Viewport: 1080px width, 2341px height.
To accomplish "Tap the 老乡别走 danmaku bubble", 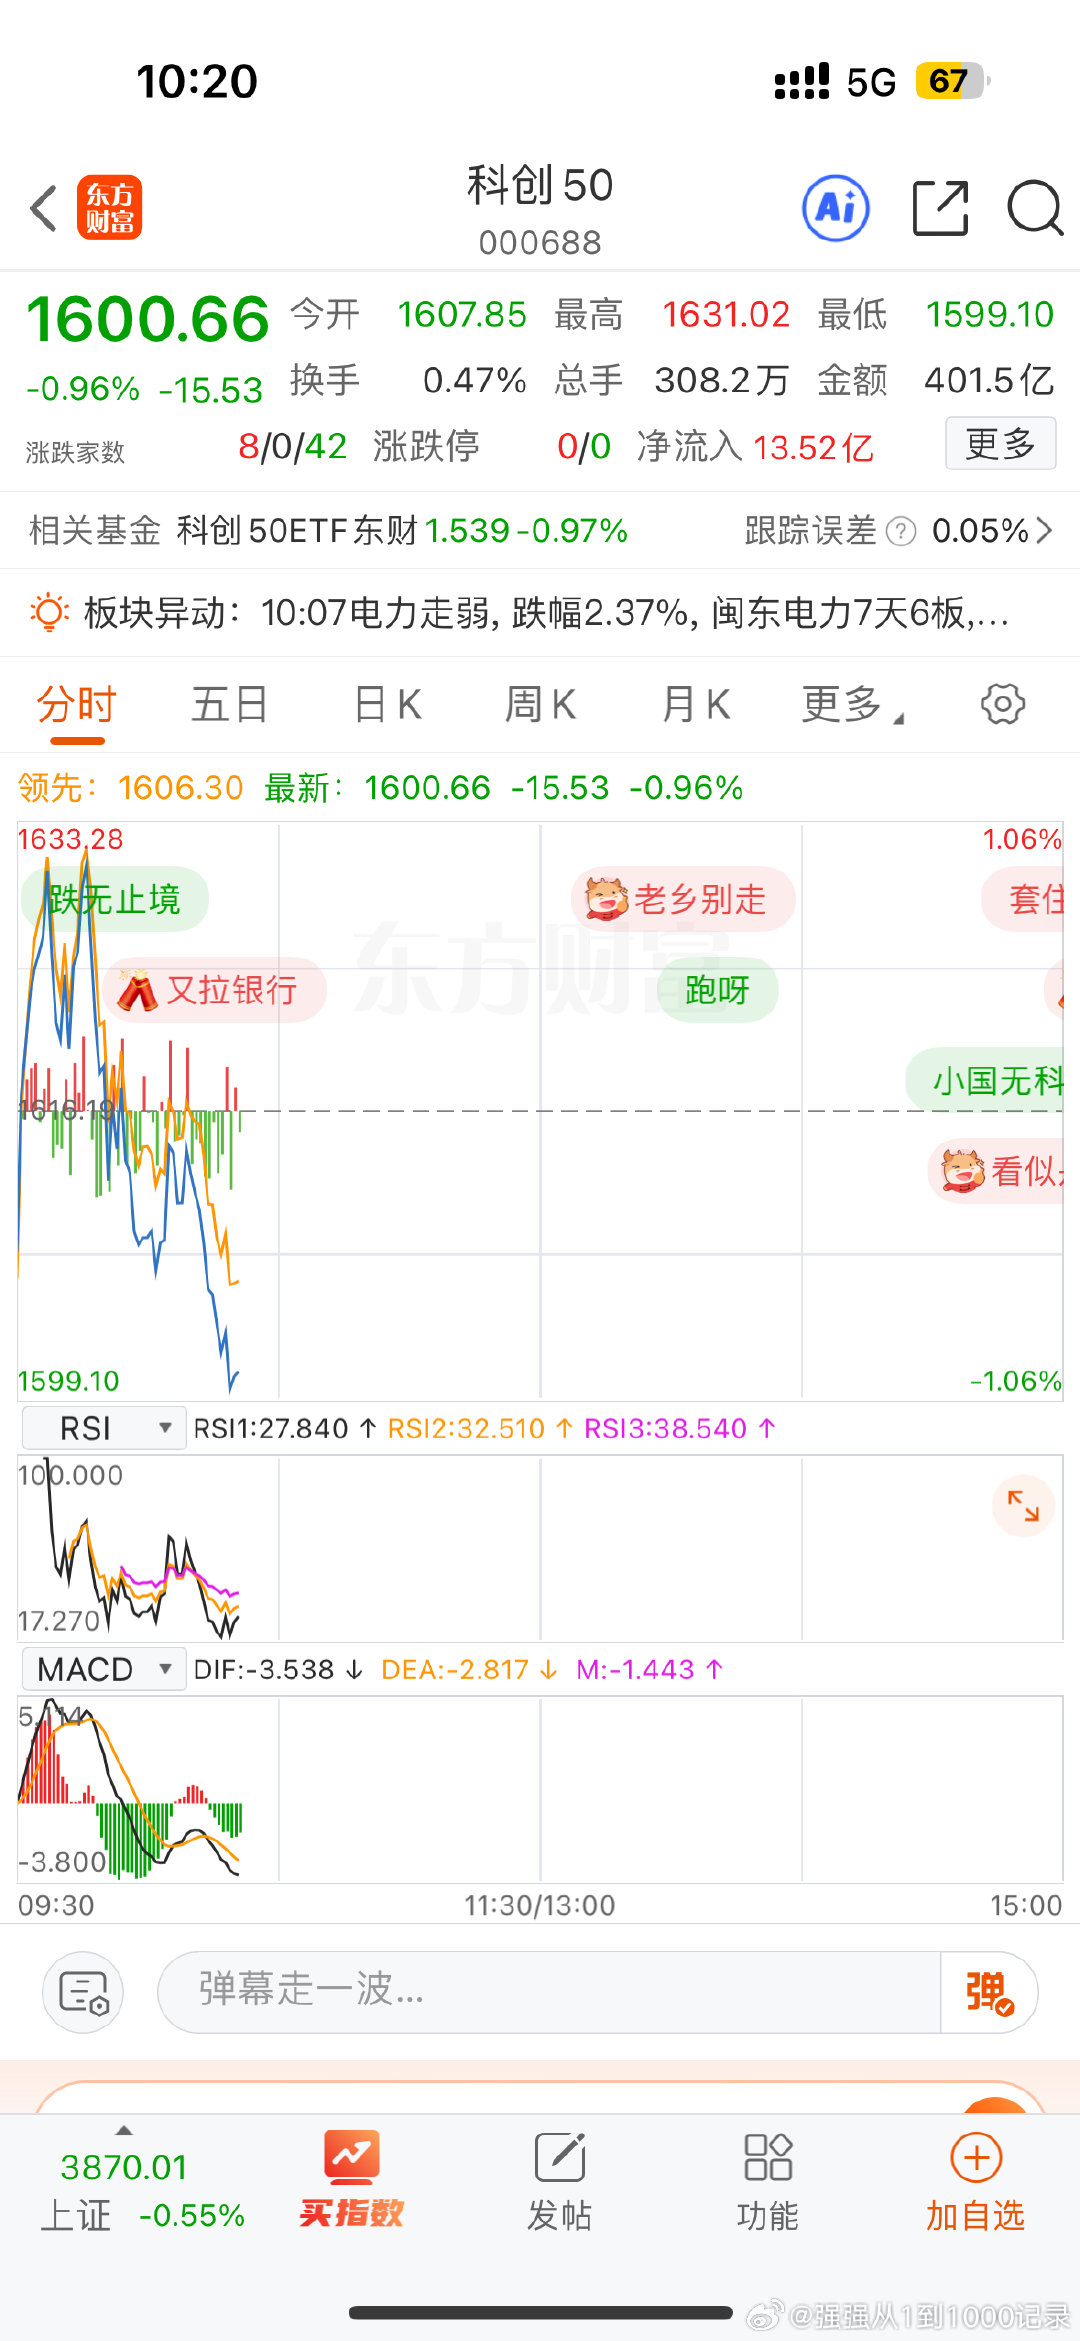I will [683, 899].
